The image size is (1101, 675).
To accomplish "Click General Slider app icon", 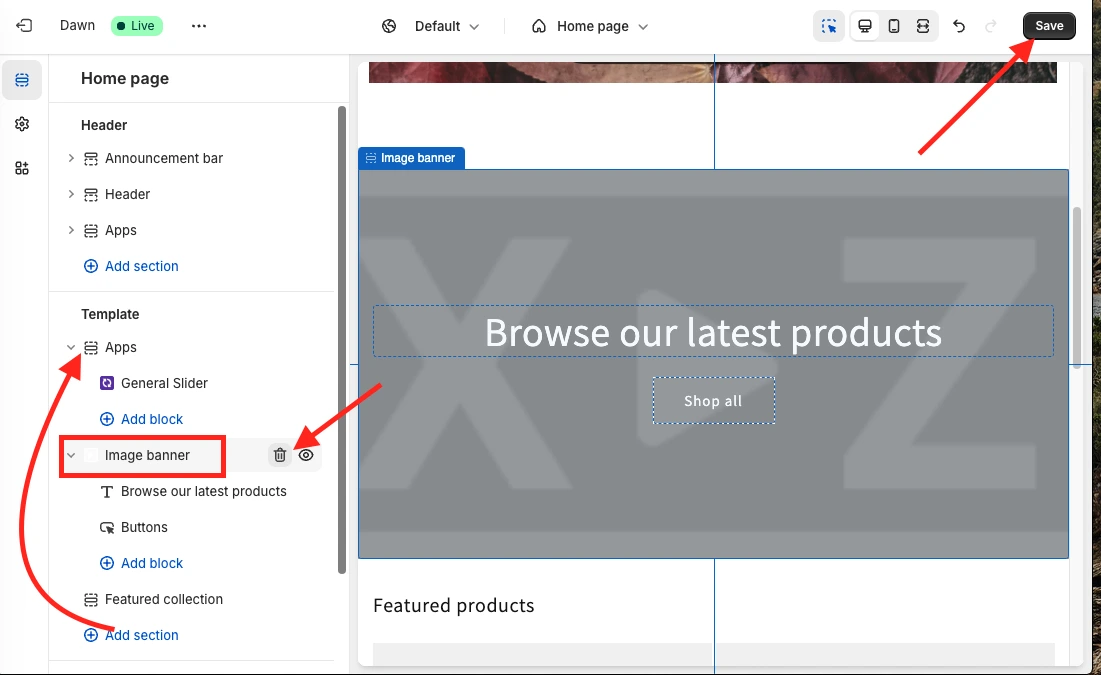I will point(107,383).
